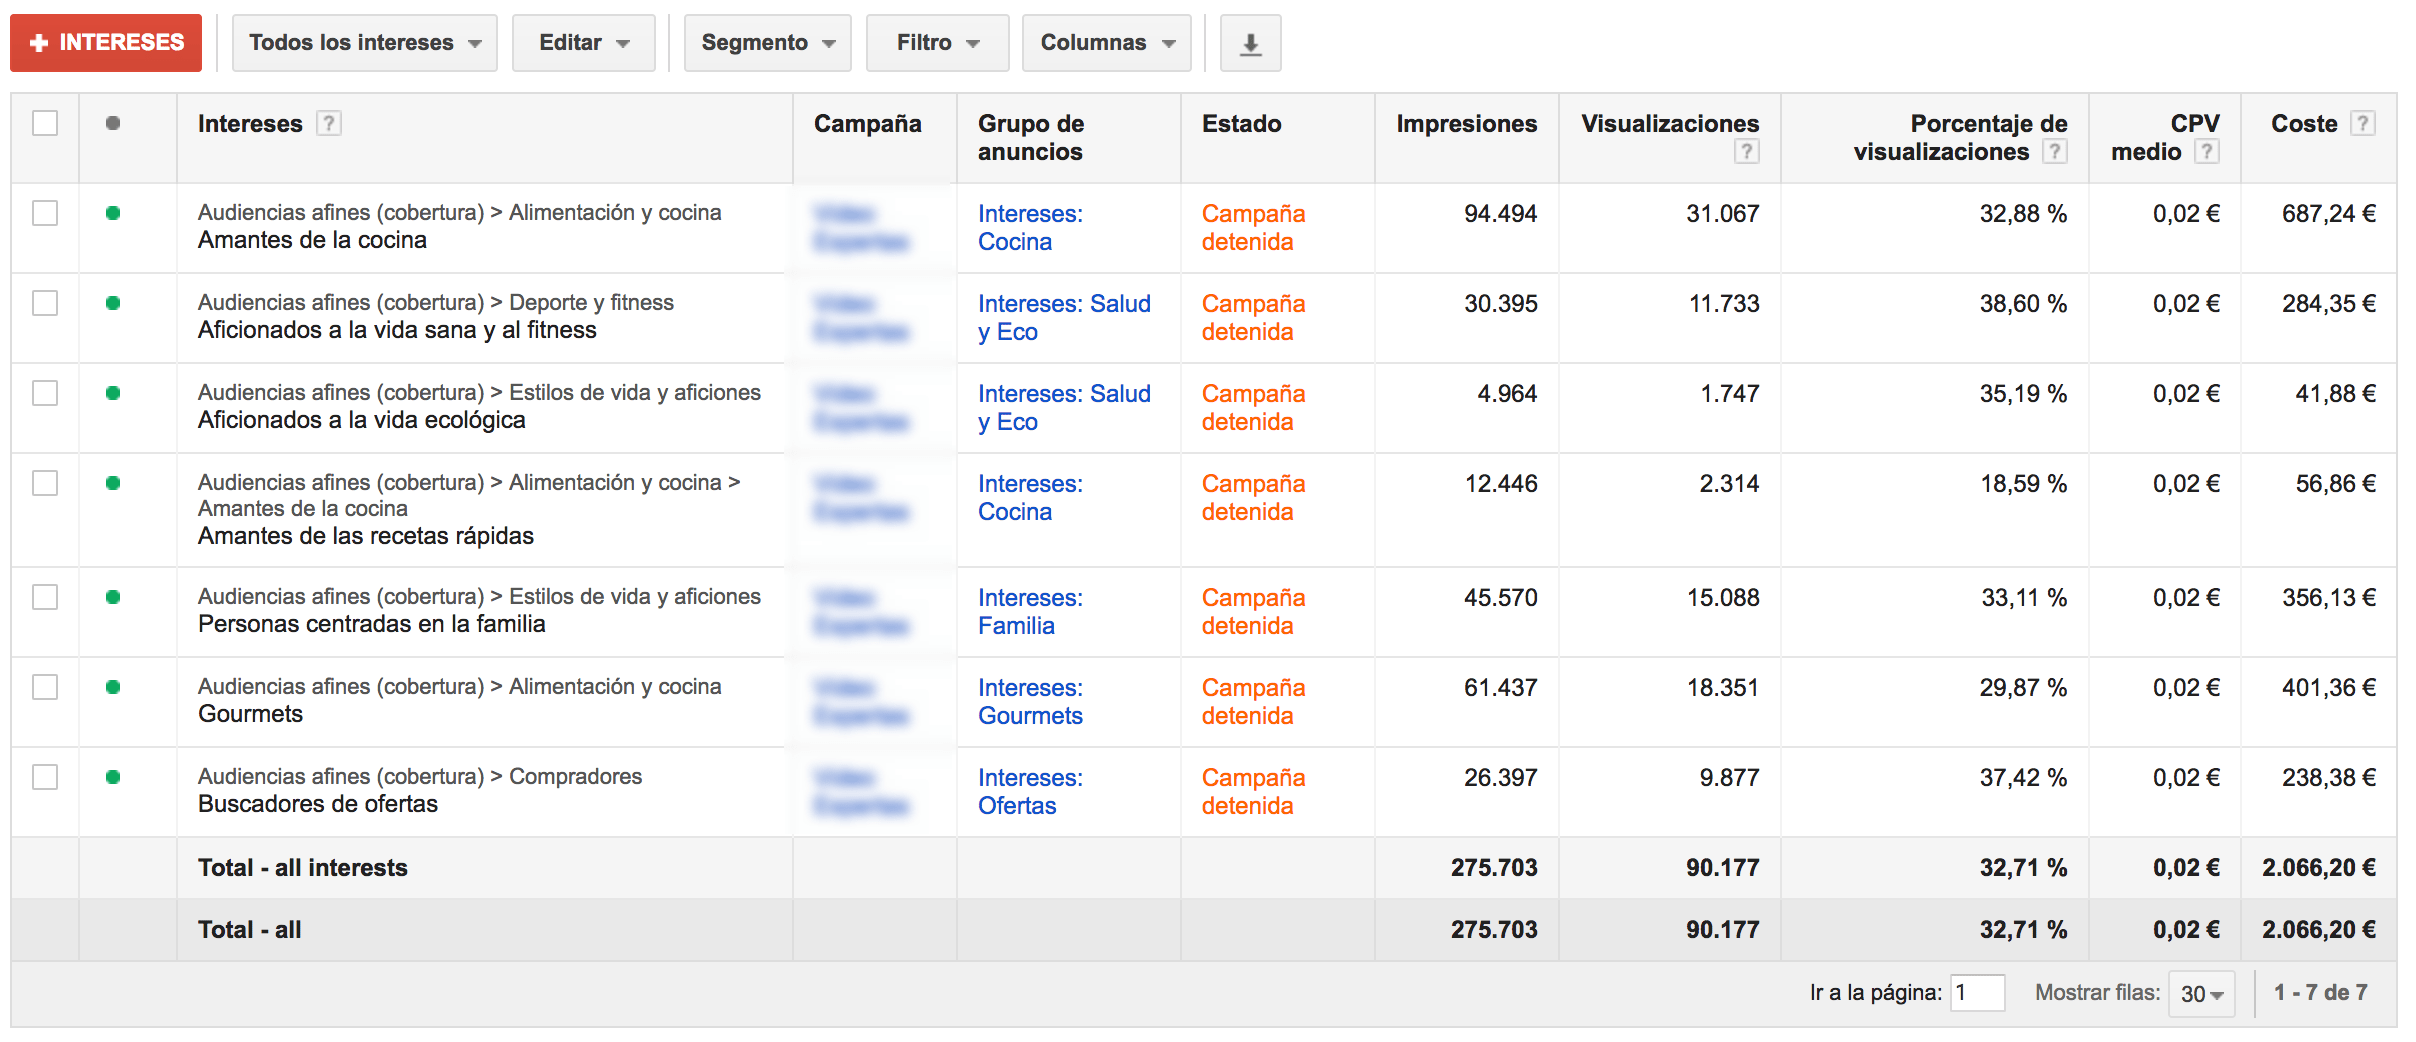2416x1042 pixels.
Task: Click the Total - all row label
Action: (249, 930)
